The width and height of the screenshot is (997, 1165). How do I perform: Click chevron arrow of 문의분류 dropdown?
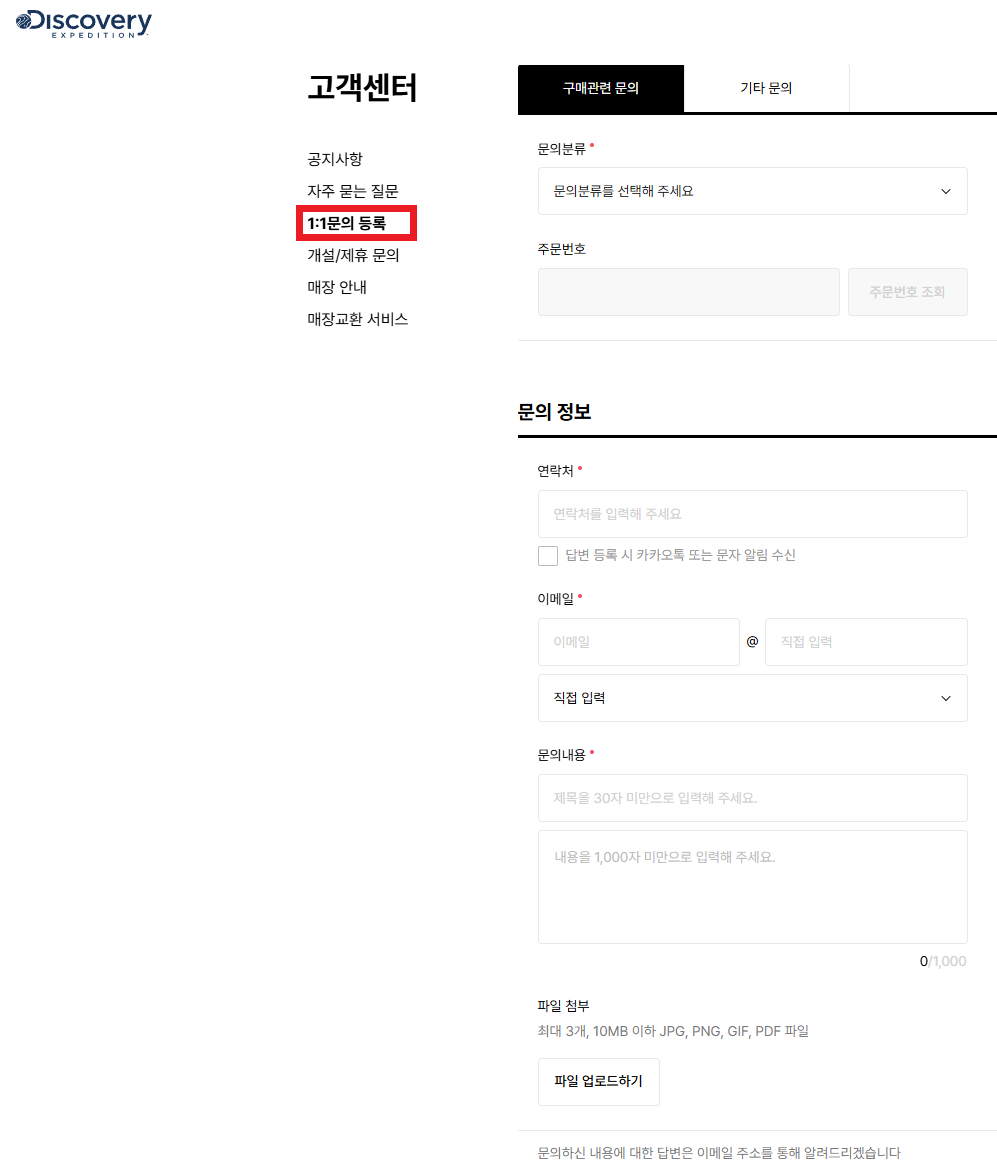point(945,192)
